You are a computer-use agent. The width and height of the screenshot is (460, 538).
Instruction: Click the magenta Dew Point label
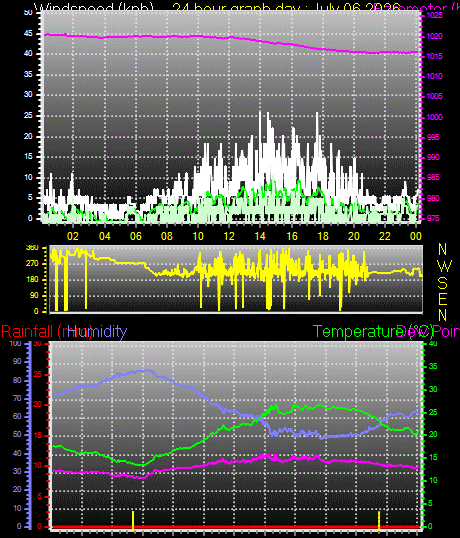428,332
